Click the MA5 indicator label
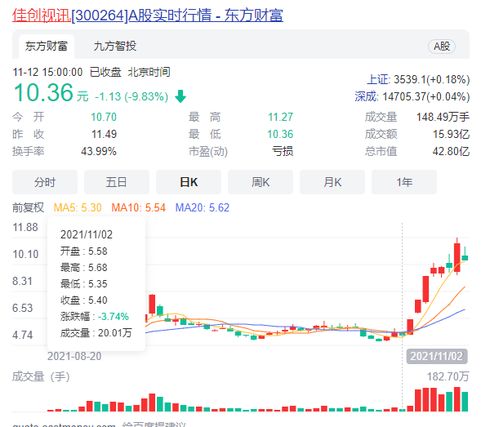This screenshot has width=499, height=427. click(77, 208)
